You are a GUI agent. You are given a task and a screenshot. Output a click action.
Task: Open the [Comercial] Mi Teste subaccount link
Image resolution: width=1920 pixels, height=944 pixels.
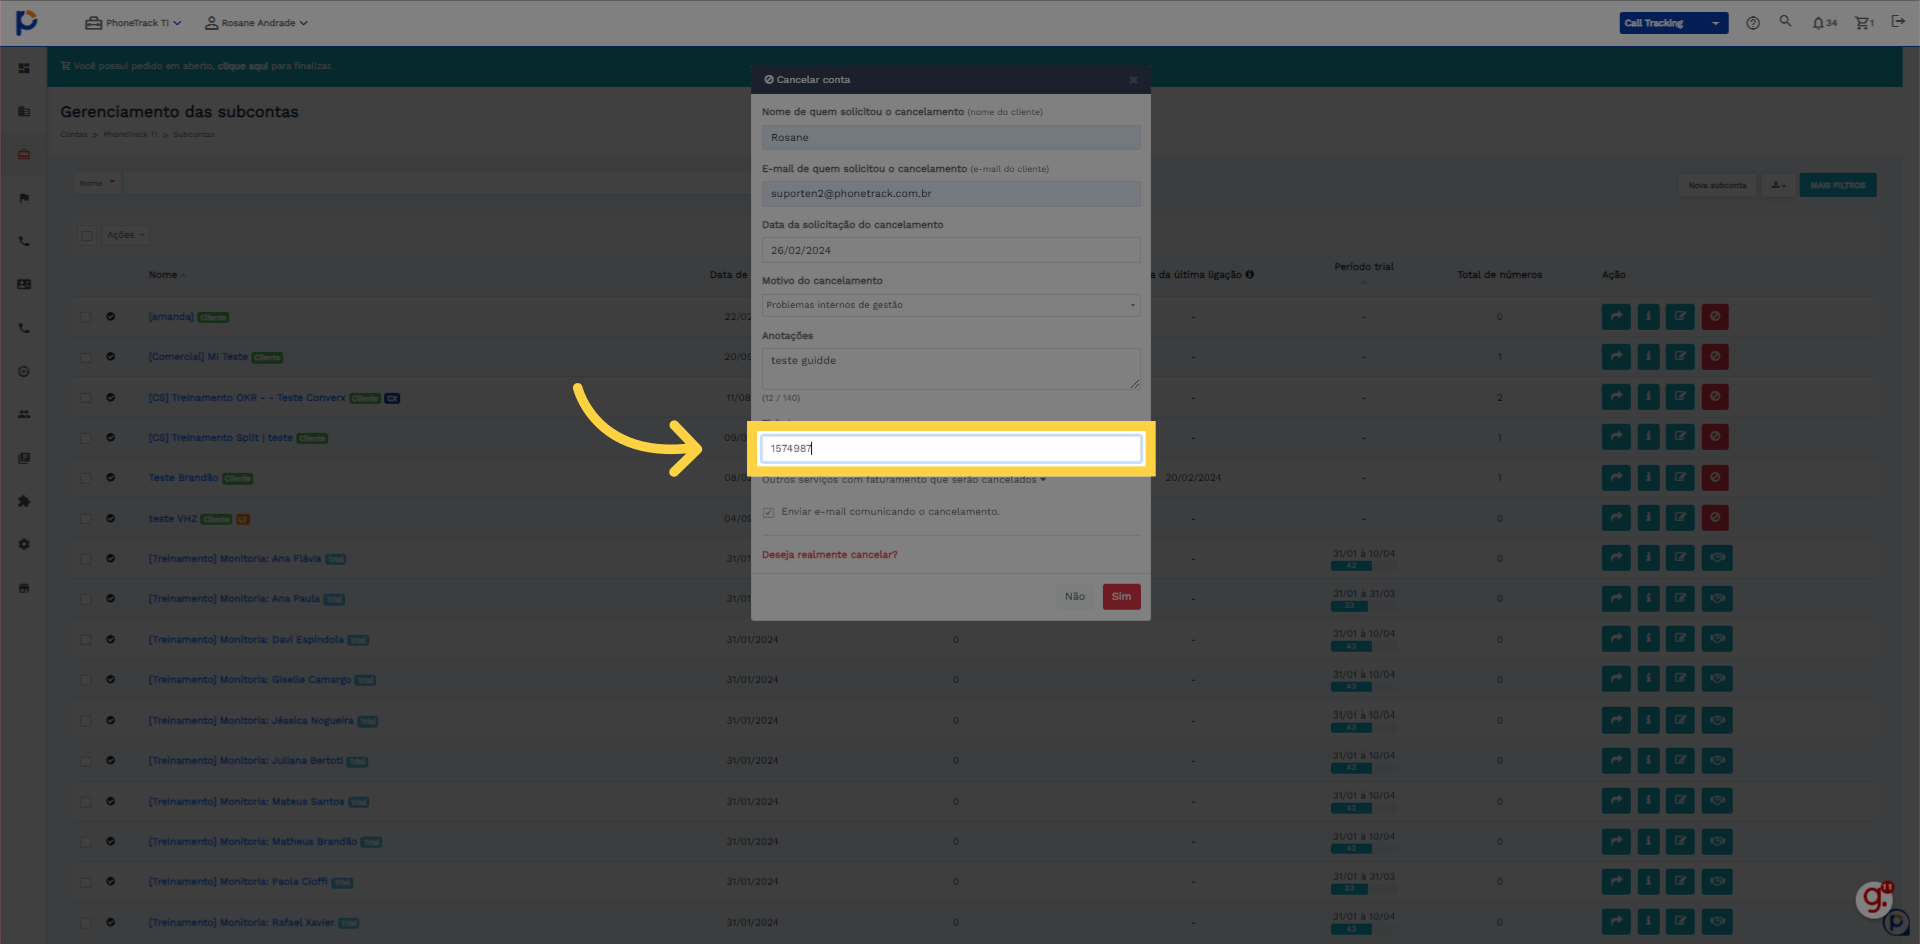198,357
